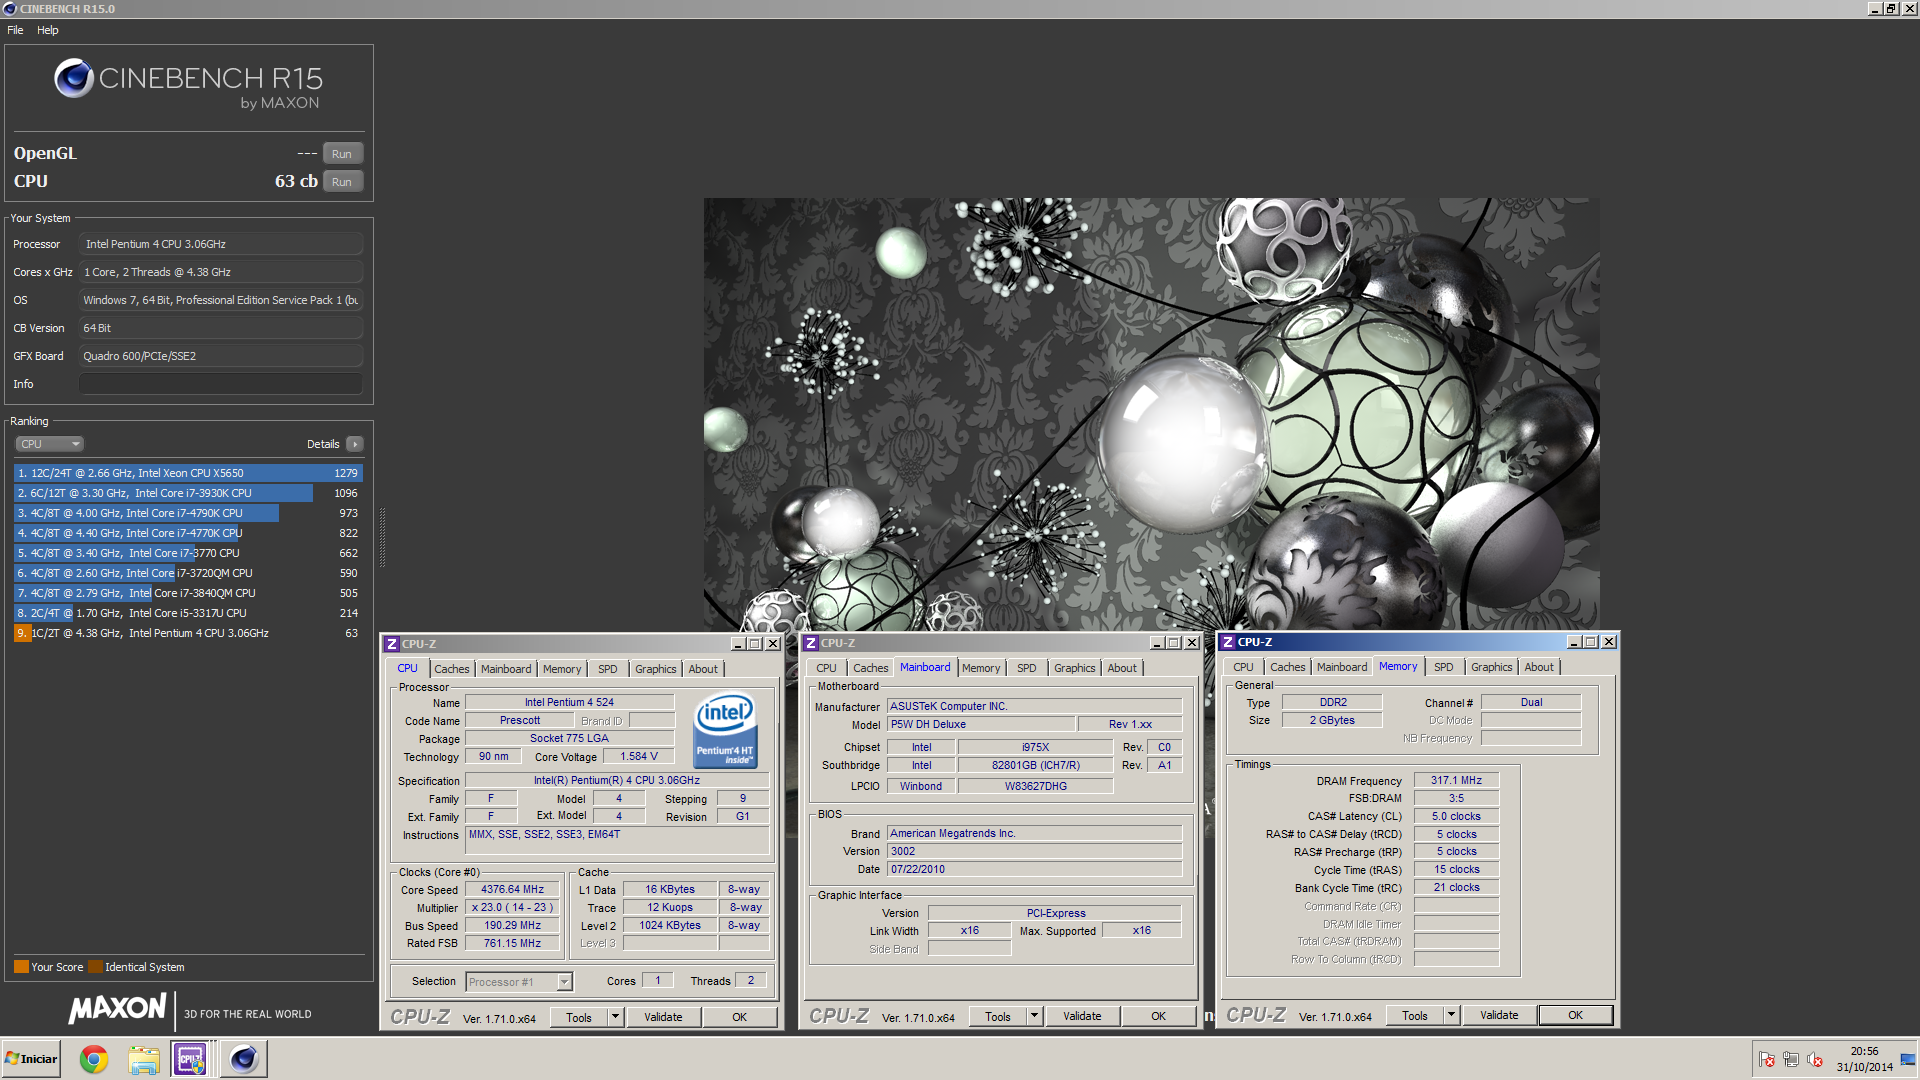Screen dimensions: 1920x1080
Task: Minimize the first CPU-Z window
Action: tap(738, 644)
